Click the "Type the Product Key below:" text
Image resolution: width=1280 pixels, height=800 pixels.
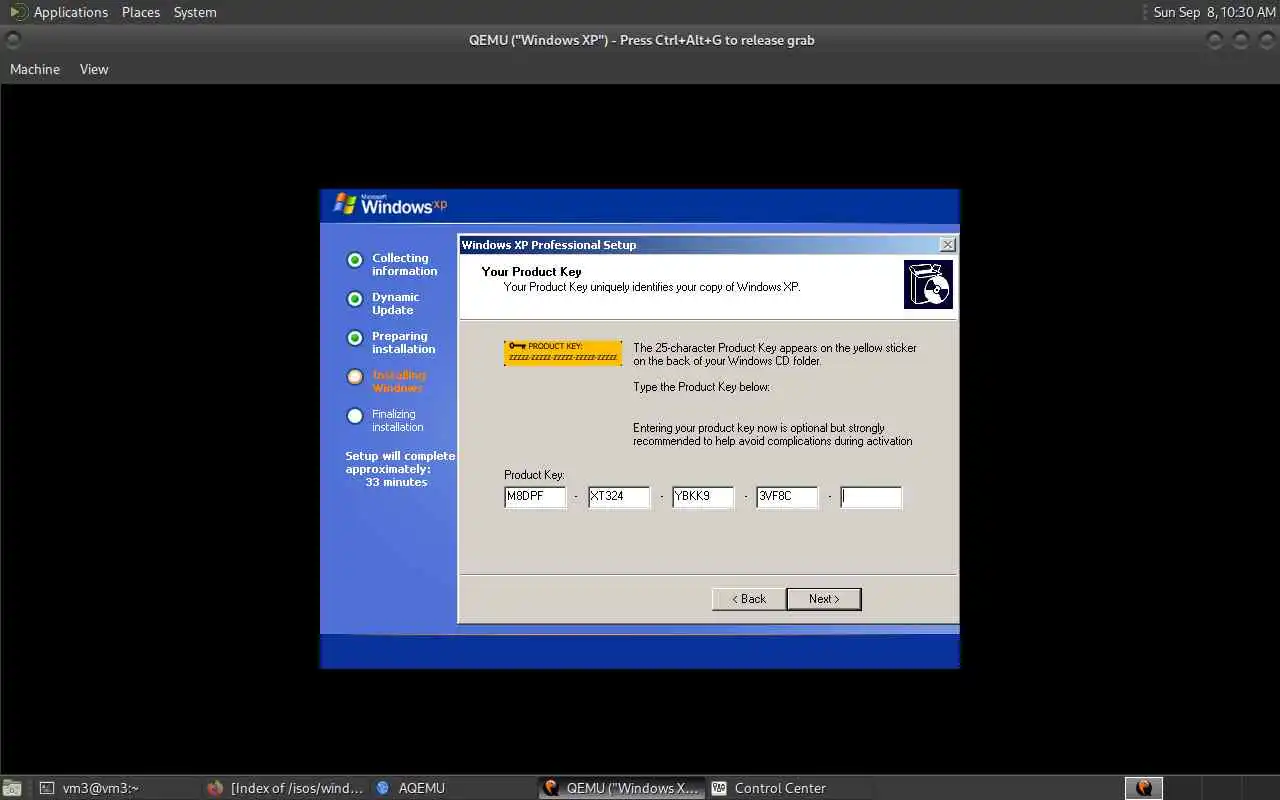point(701,387)
